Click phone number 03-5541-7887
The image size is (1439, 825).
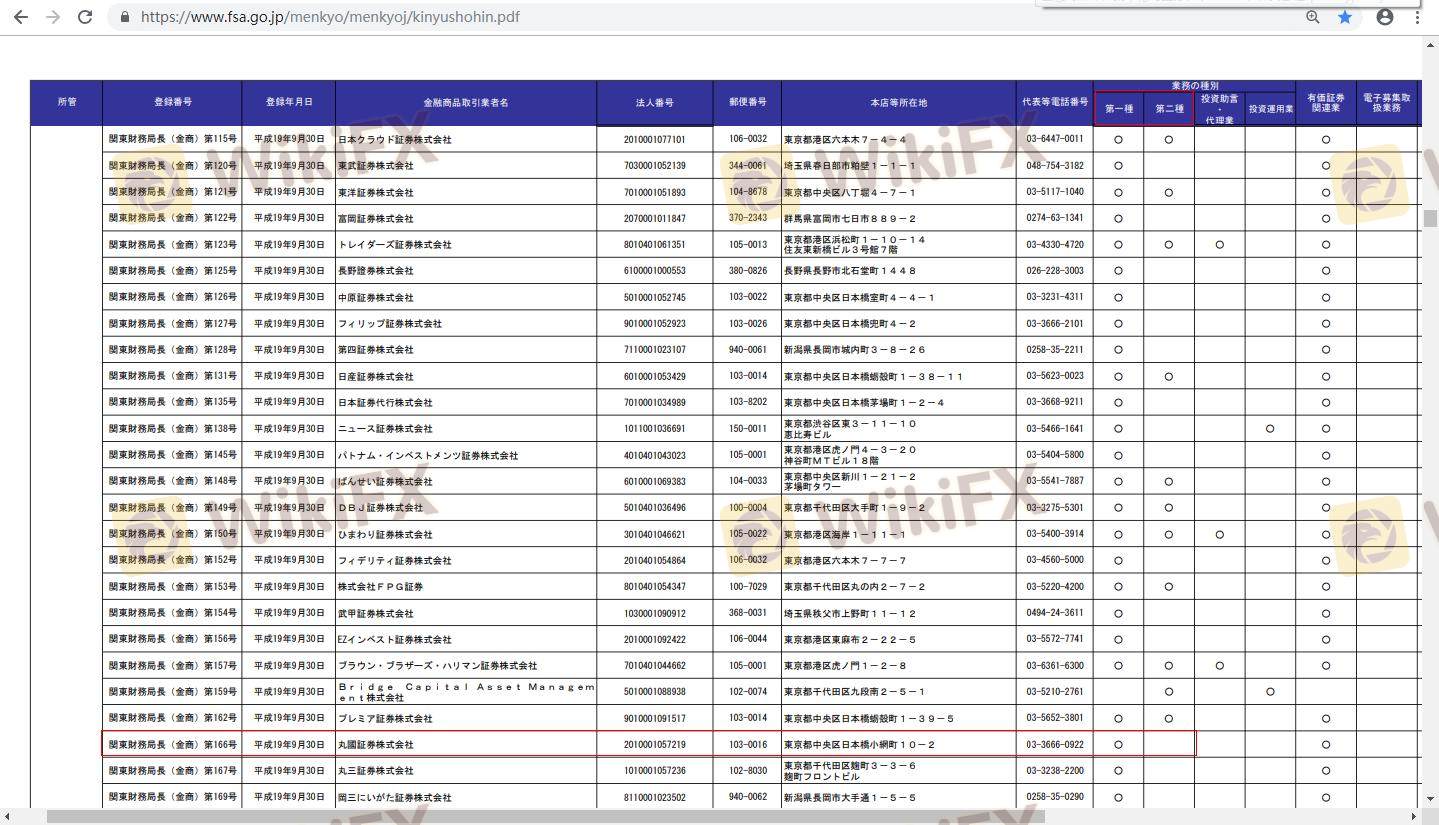click(x=1055, y=481)
